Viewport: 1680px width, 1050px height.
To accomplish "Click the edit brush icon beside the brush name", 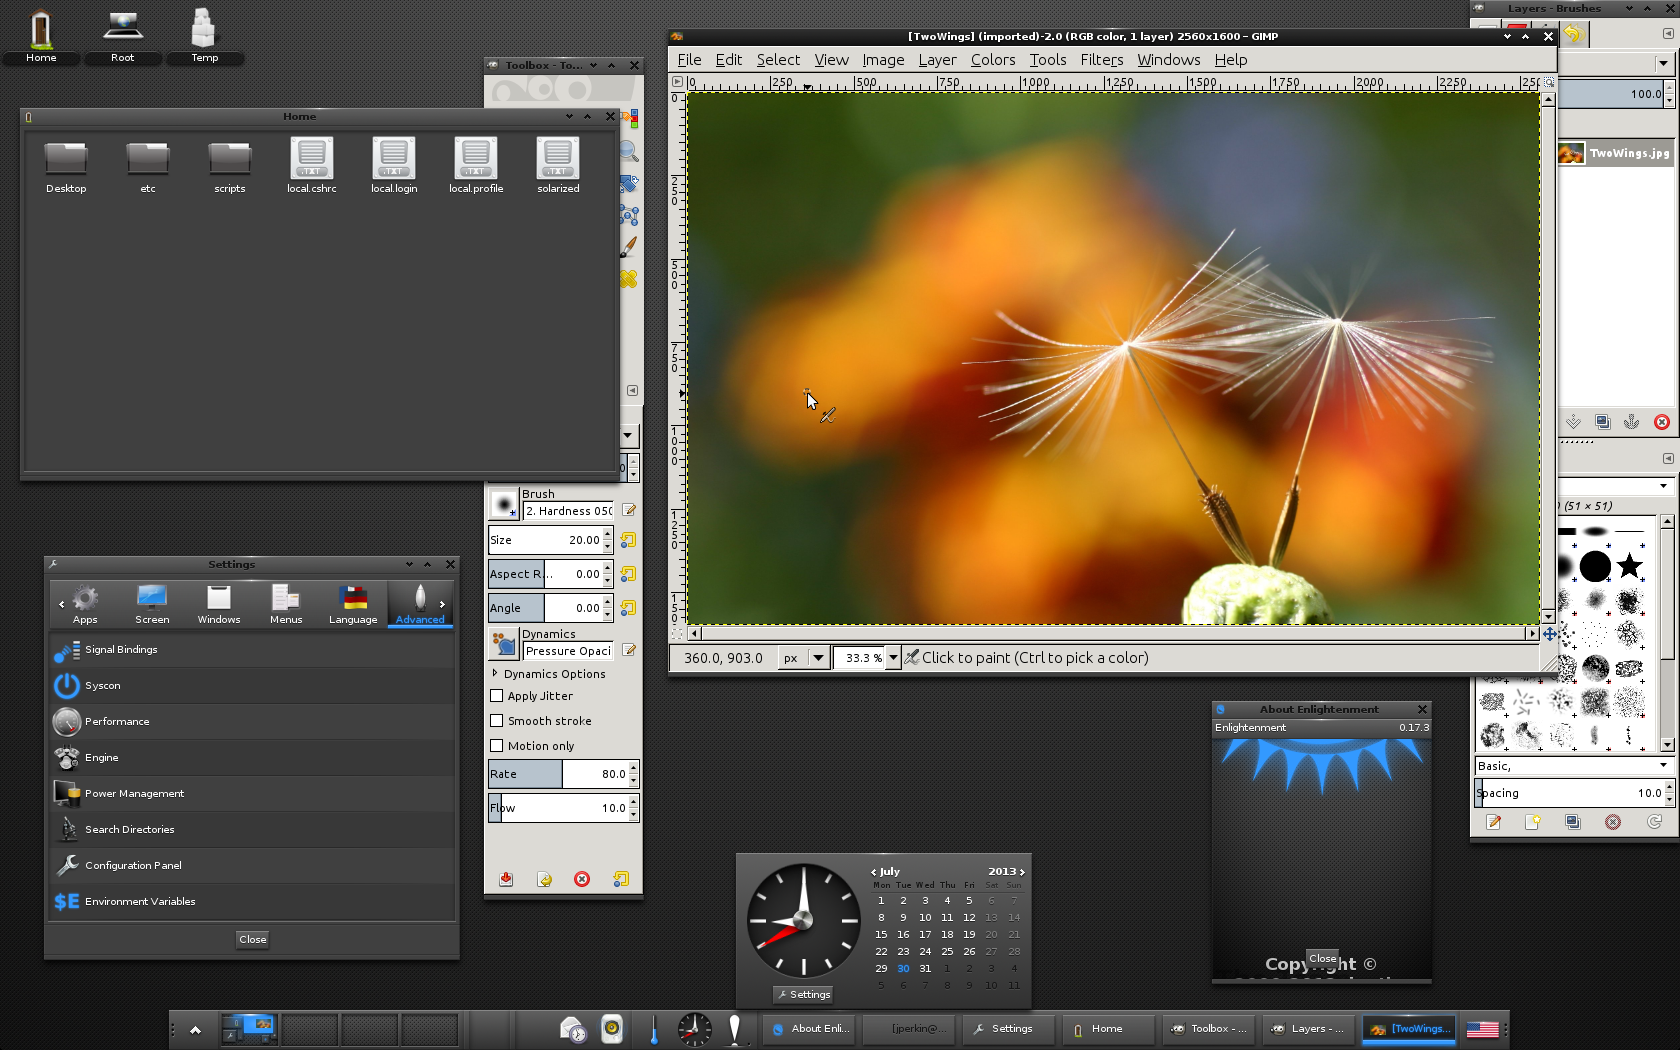I will click(629, 510).
